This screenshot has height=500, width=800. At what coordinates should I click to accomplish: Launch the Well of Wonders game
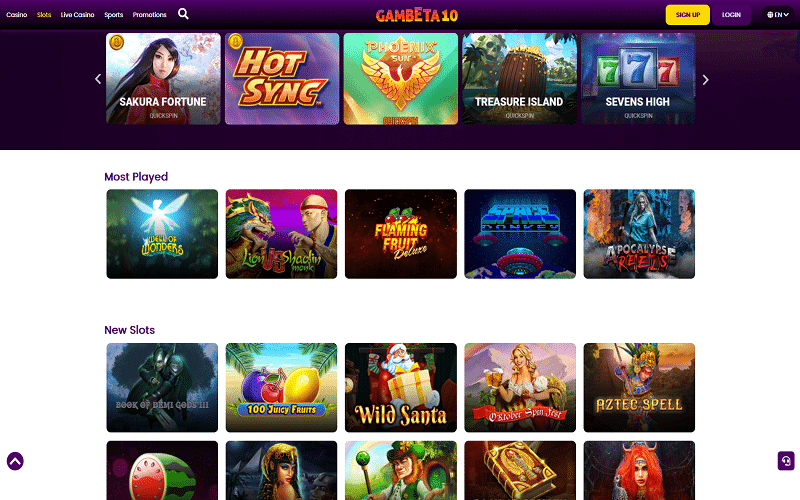click(162, 234)
